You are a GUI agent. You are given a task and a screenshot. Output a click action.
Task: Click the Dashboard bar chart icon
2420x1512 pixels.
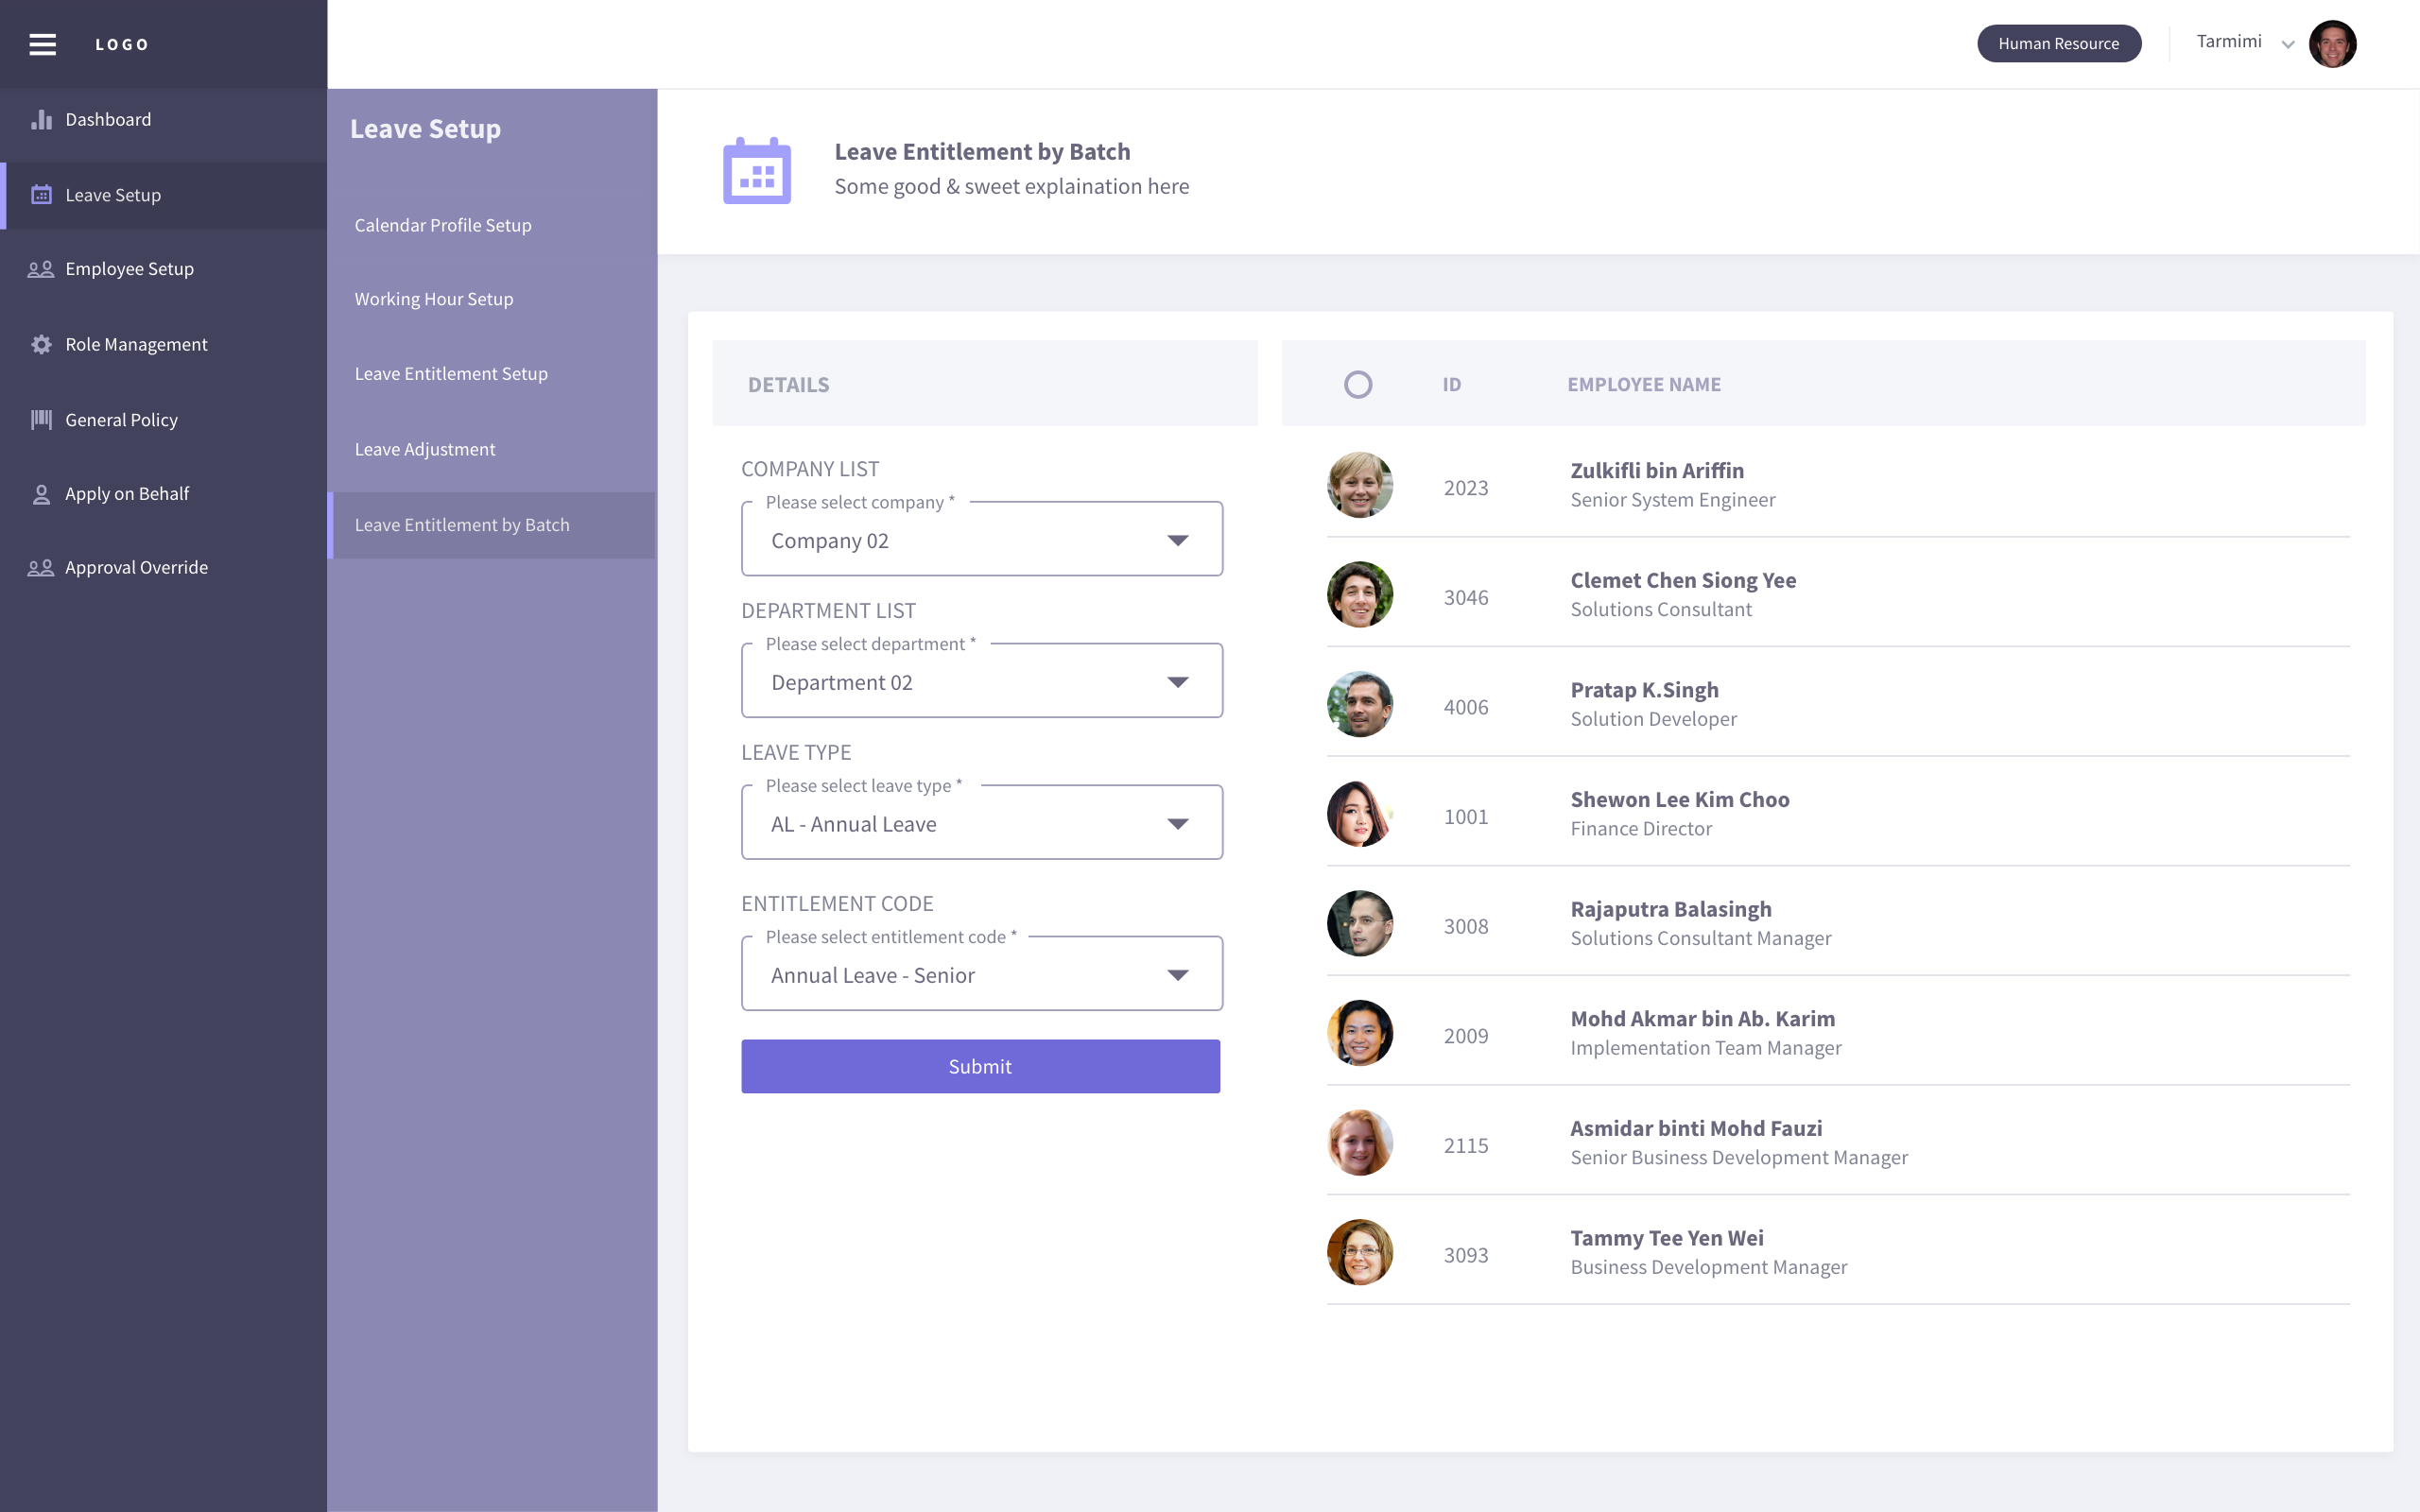[x=41, y=119]
